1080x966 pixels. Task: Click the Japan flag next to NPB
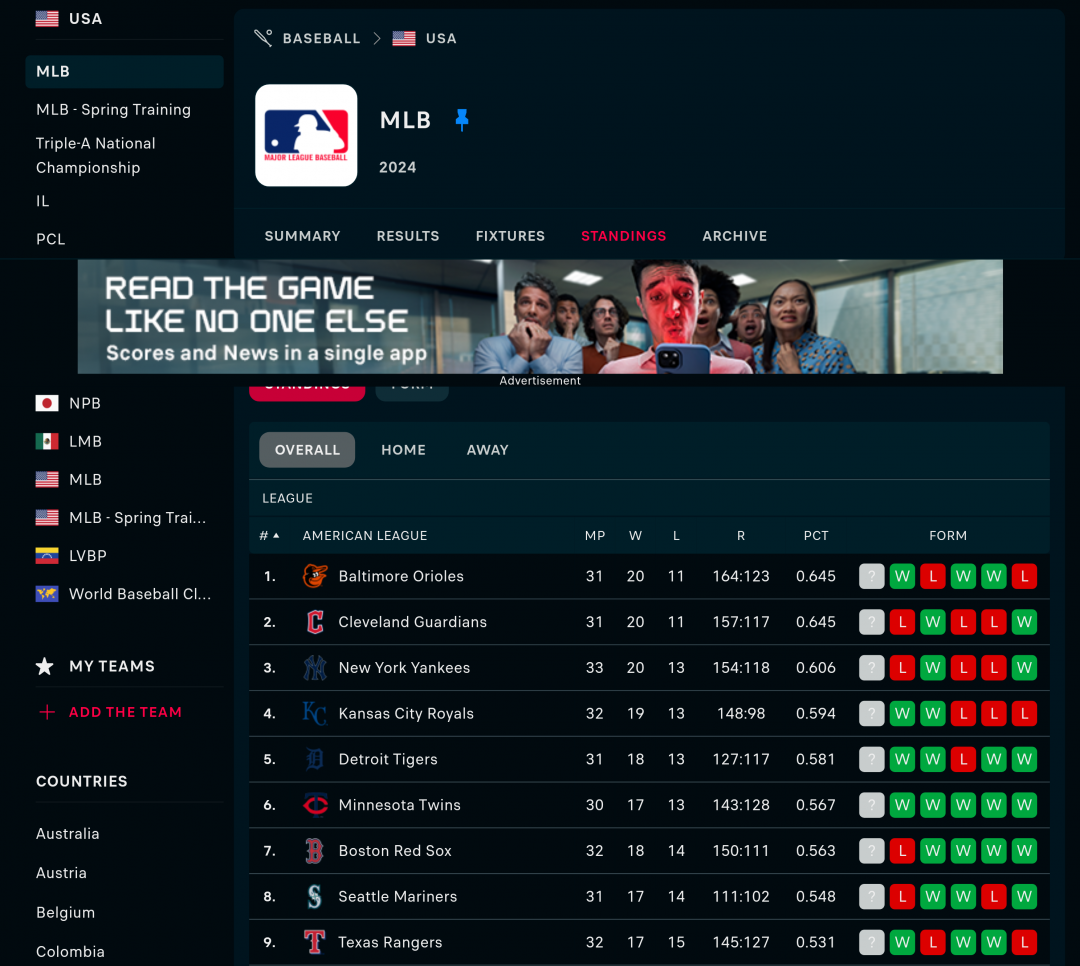47,403
